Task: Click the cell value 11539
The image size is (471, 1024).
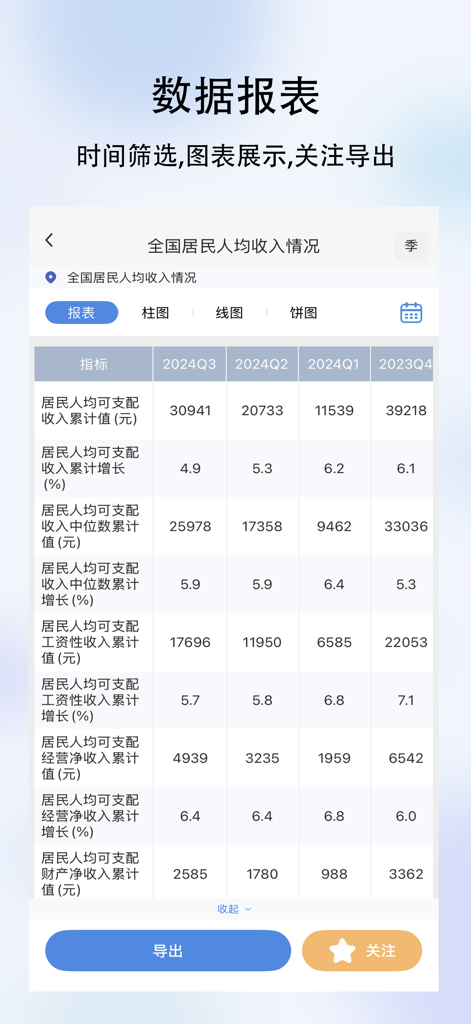Action: (334, 411)
